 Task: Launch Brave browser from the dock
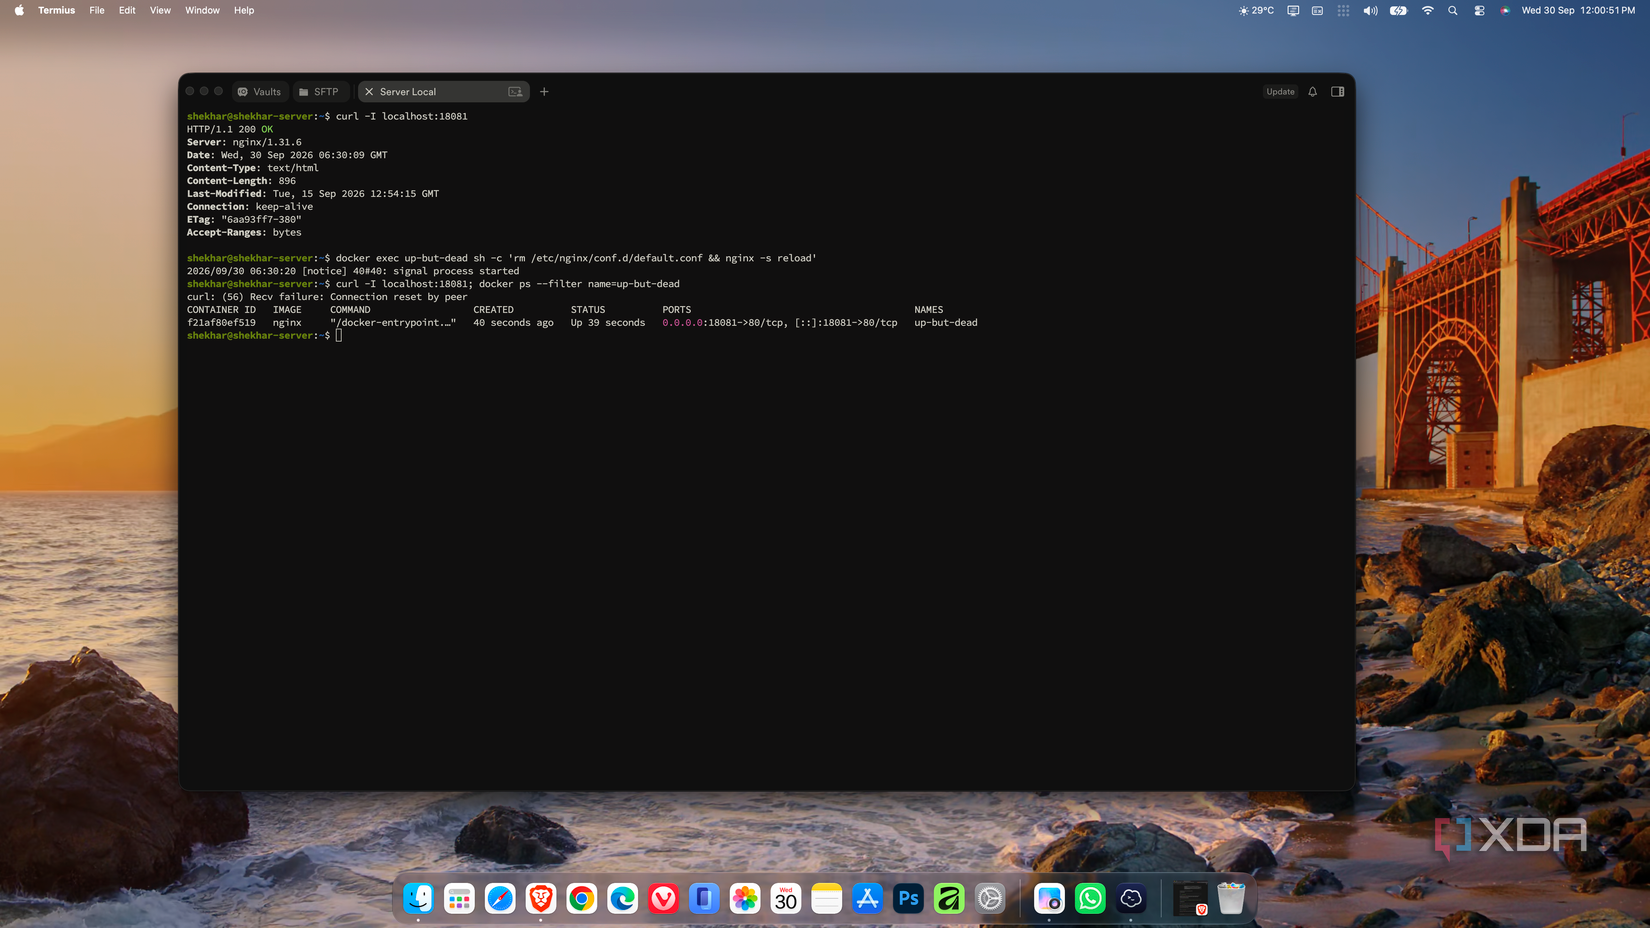[x=541, y=898]
